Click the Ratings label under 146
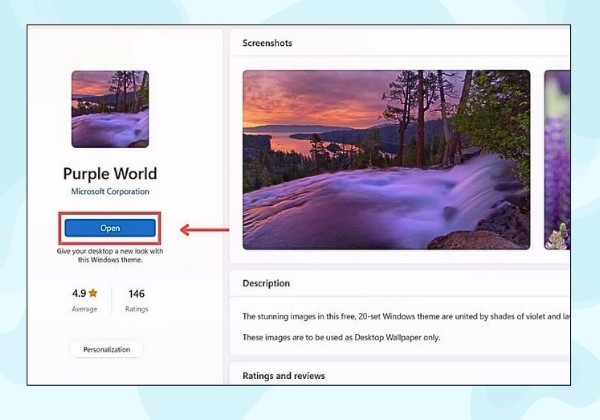The image size is (600, 420). [x=137, y=309]
